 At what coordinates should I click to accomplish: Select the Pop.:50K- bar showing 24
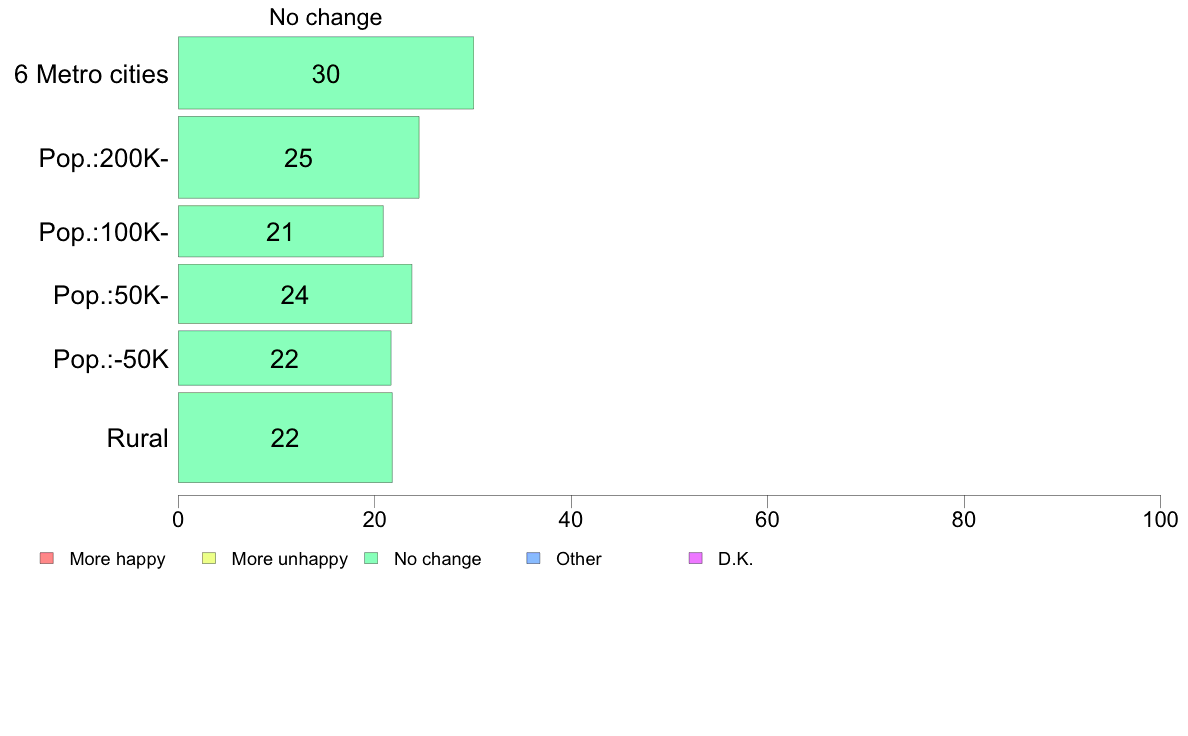tap(295, 294)
